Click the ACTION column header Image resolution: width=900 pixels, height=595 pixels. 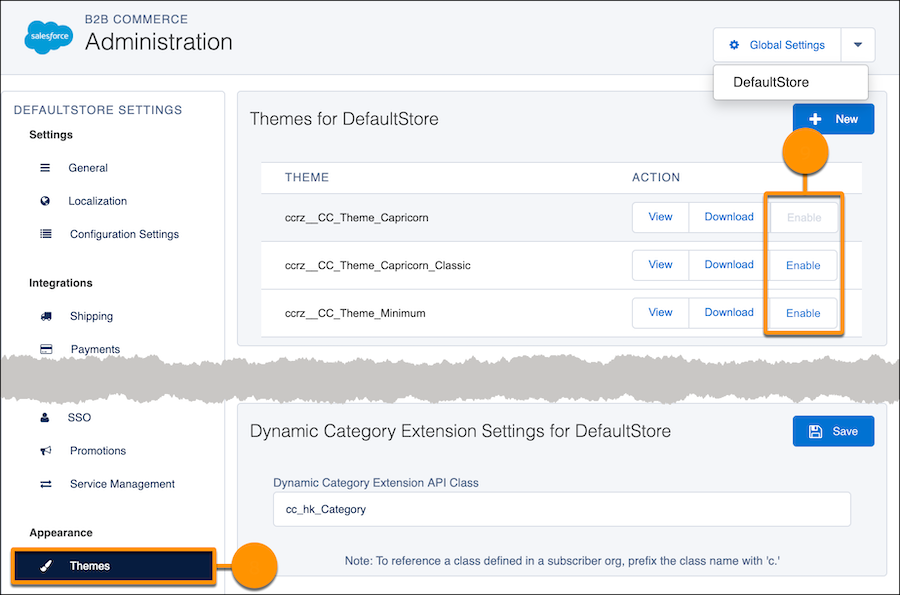[656, 177]
